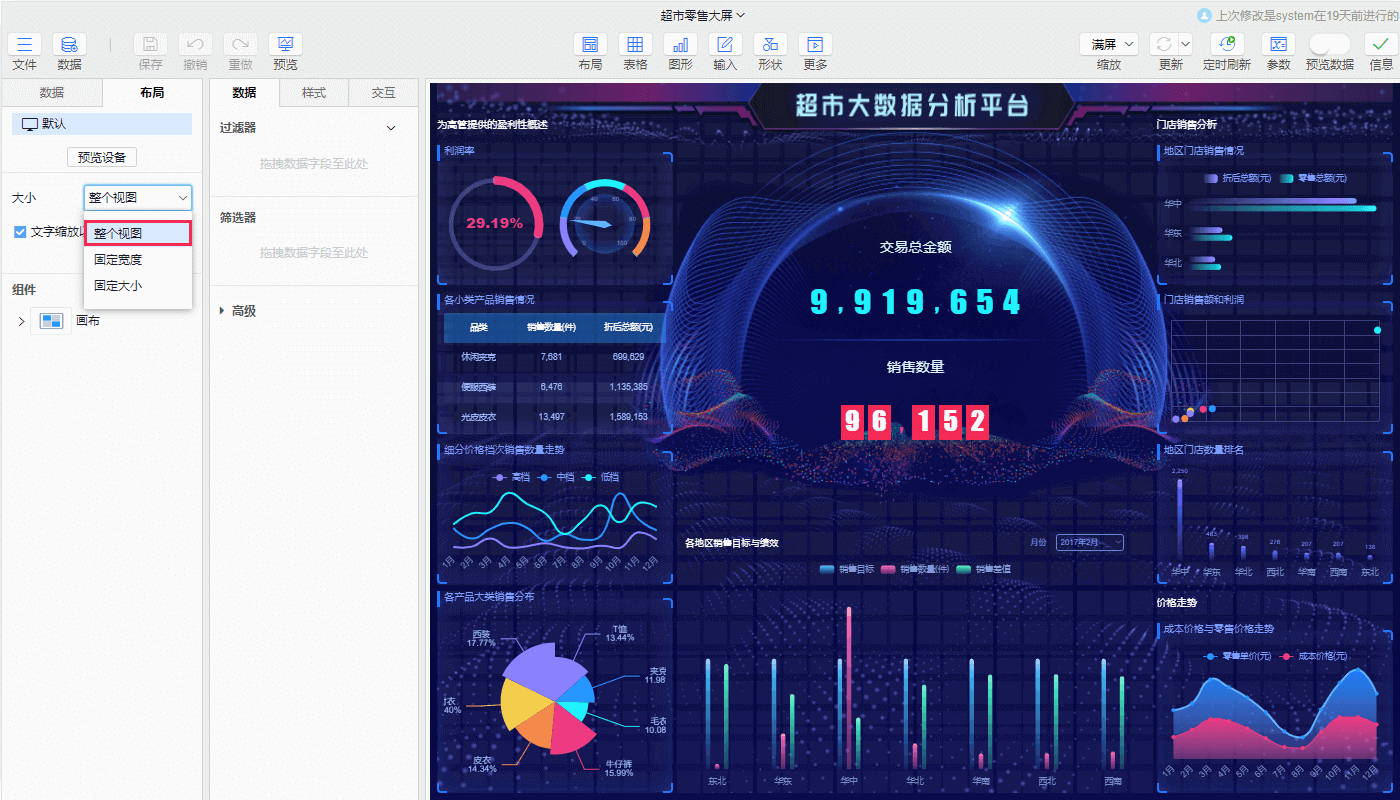Open the 表格 (Table) component icon
The image size is (1400, 800).
click(635, 45)
